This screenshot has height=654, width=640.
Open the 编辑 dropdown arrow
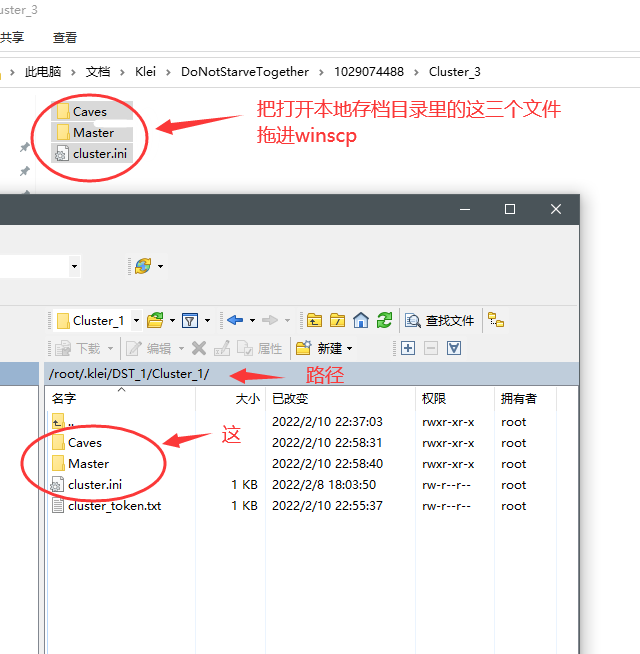pos(181,348)
